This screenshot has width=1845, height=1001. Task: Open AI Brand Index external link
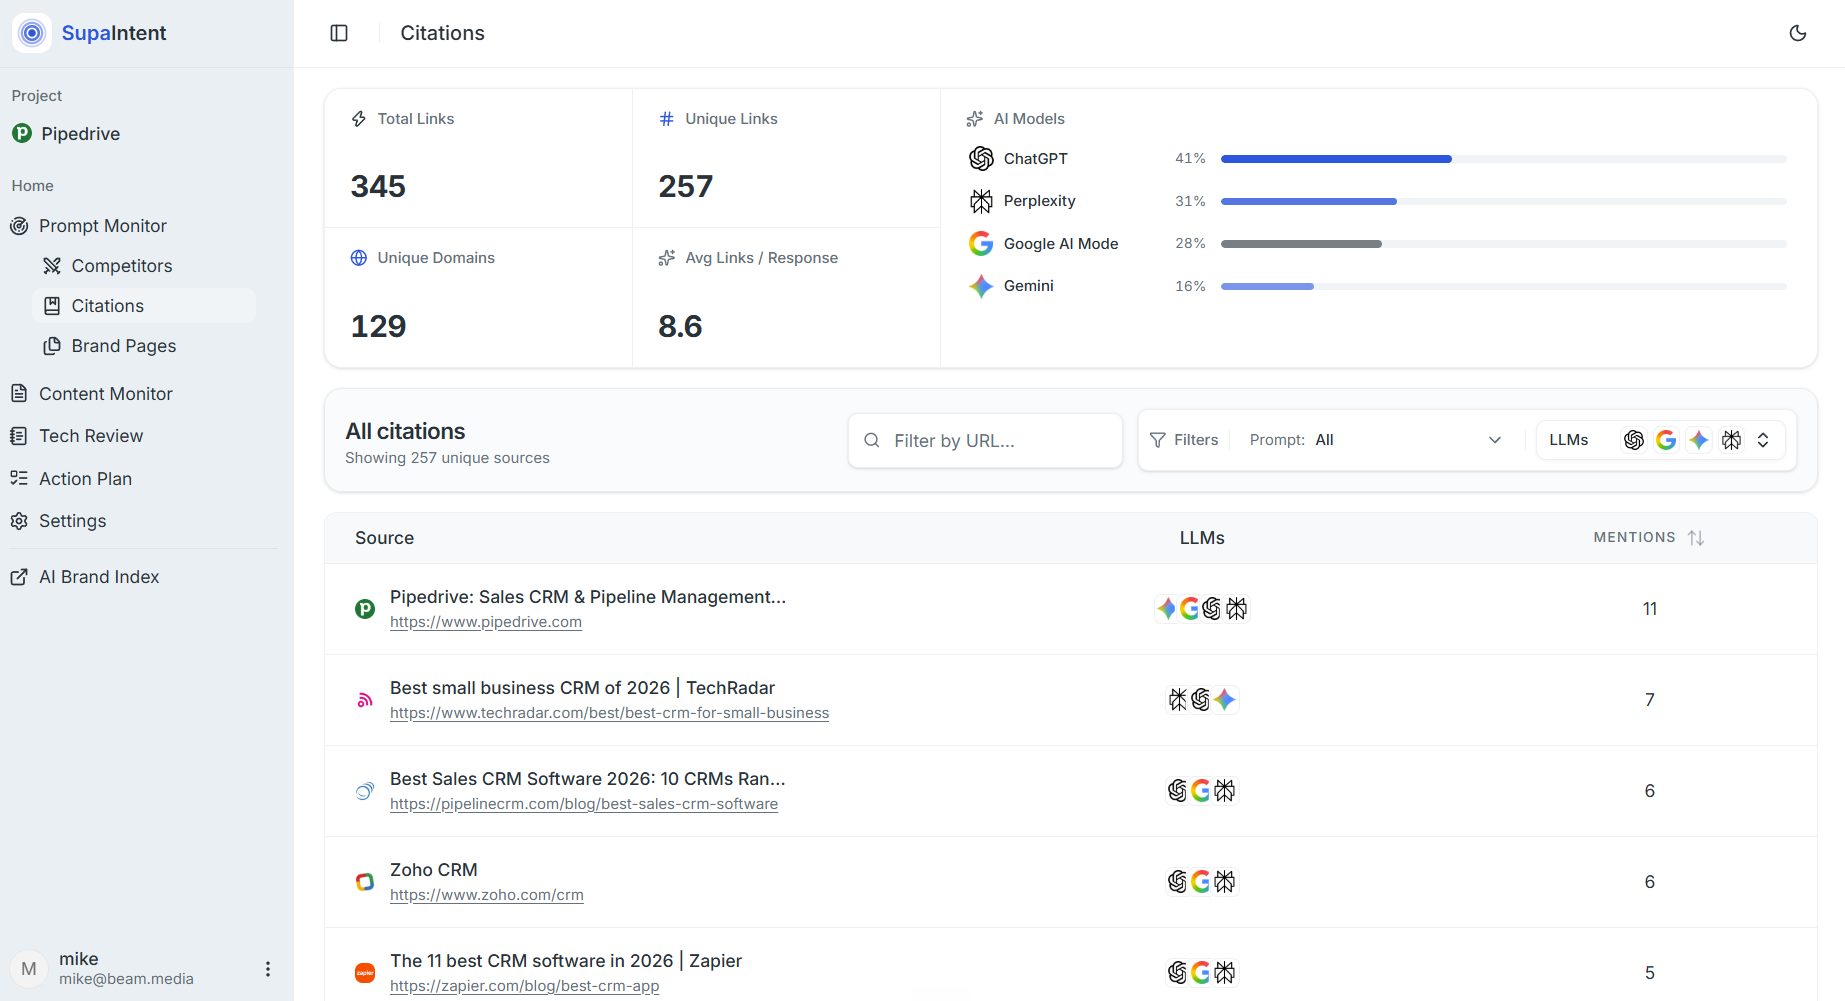[99, 577]
